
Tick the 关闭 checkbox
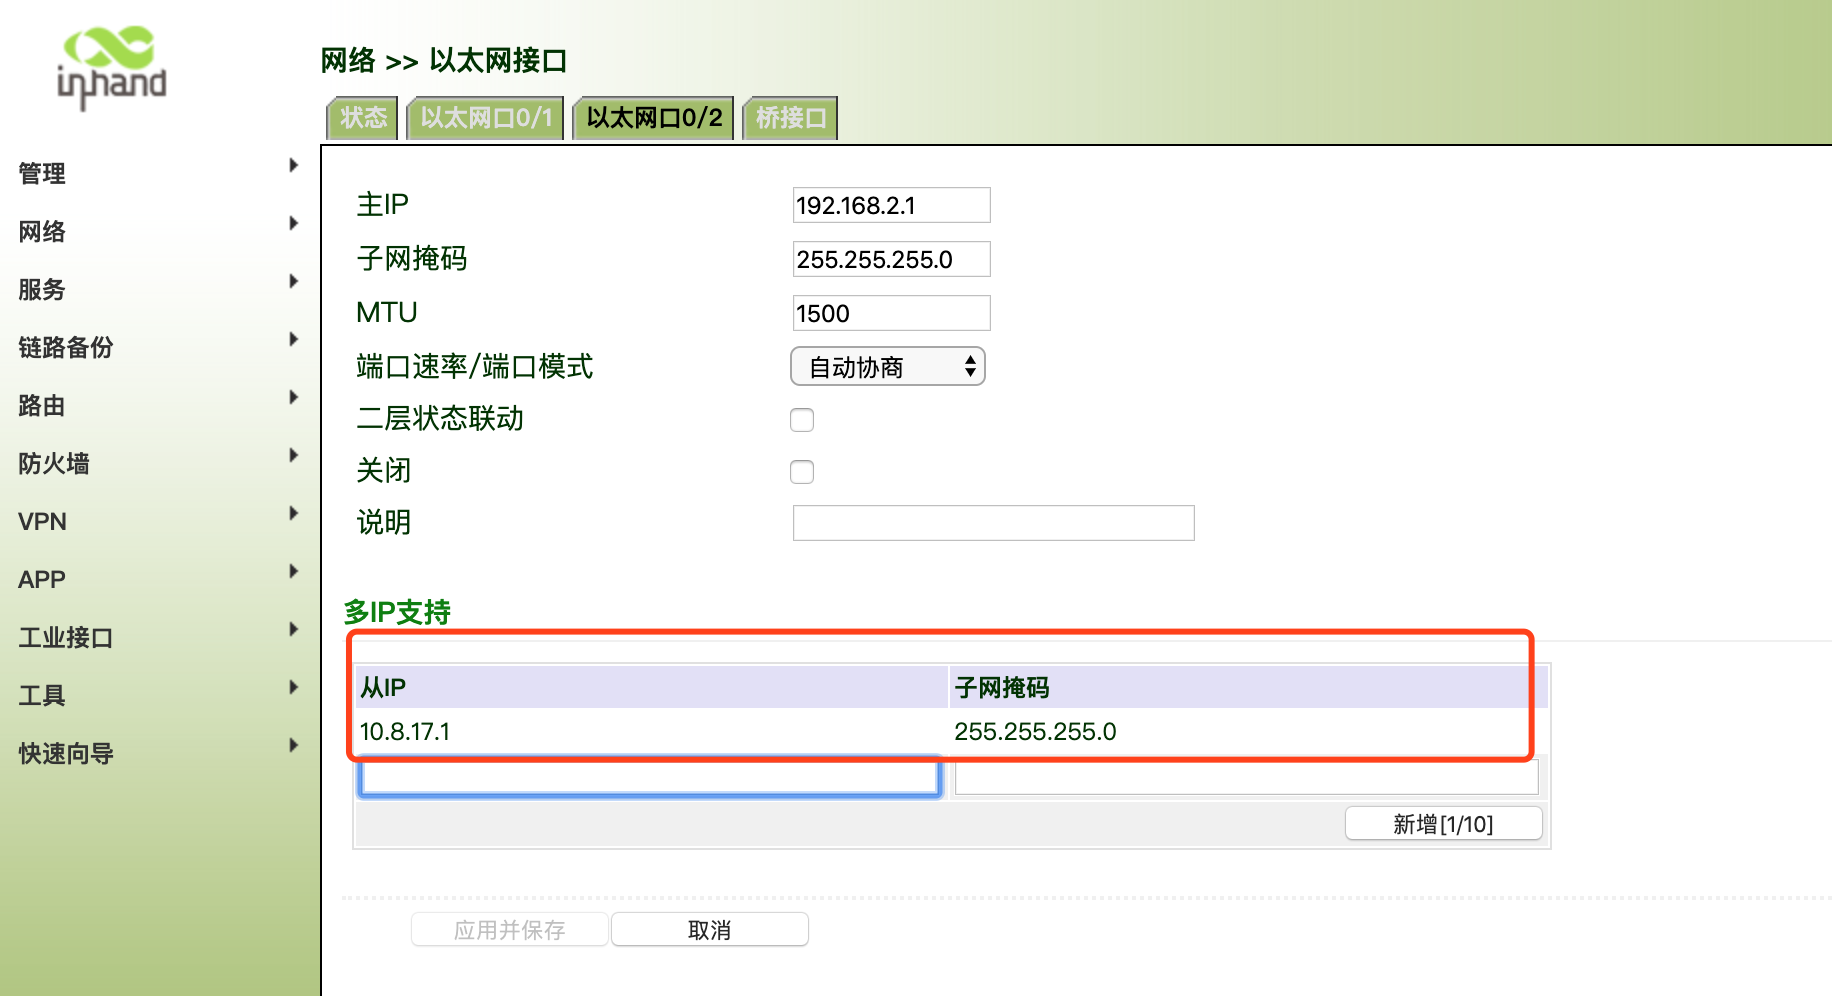coord(802,472)
